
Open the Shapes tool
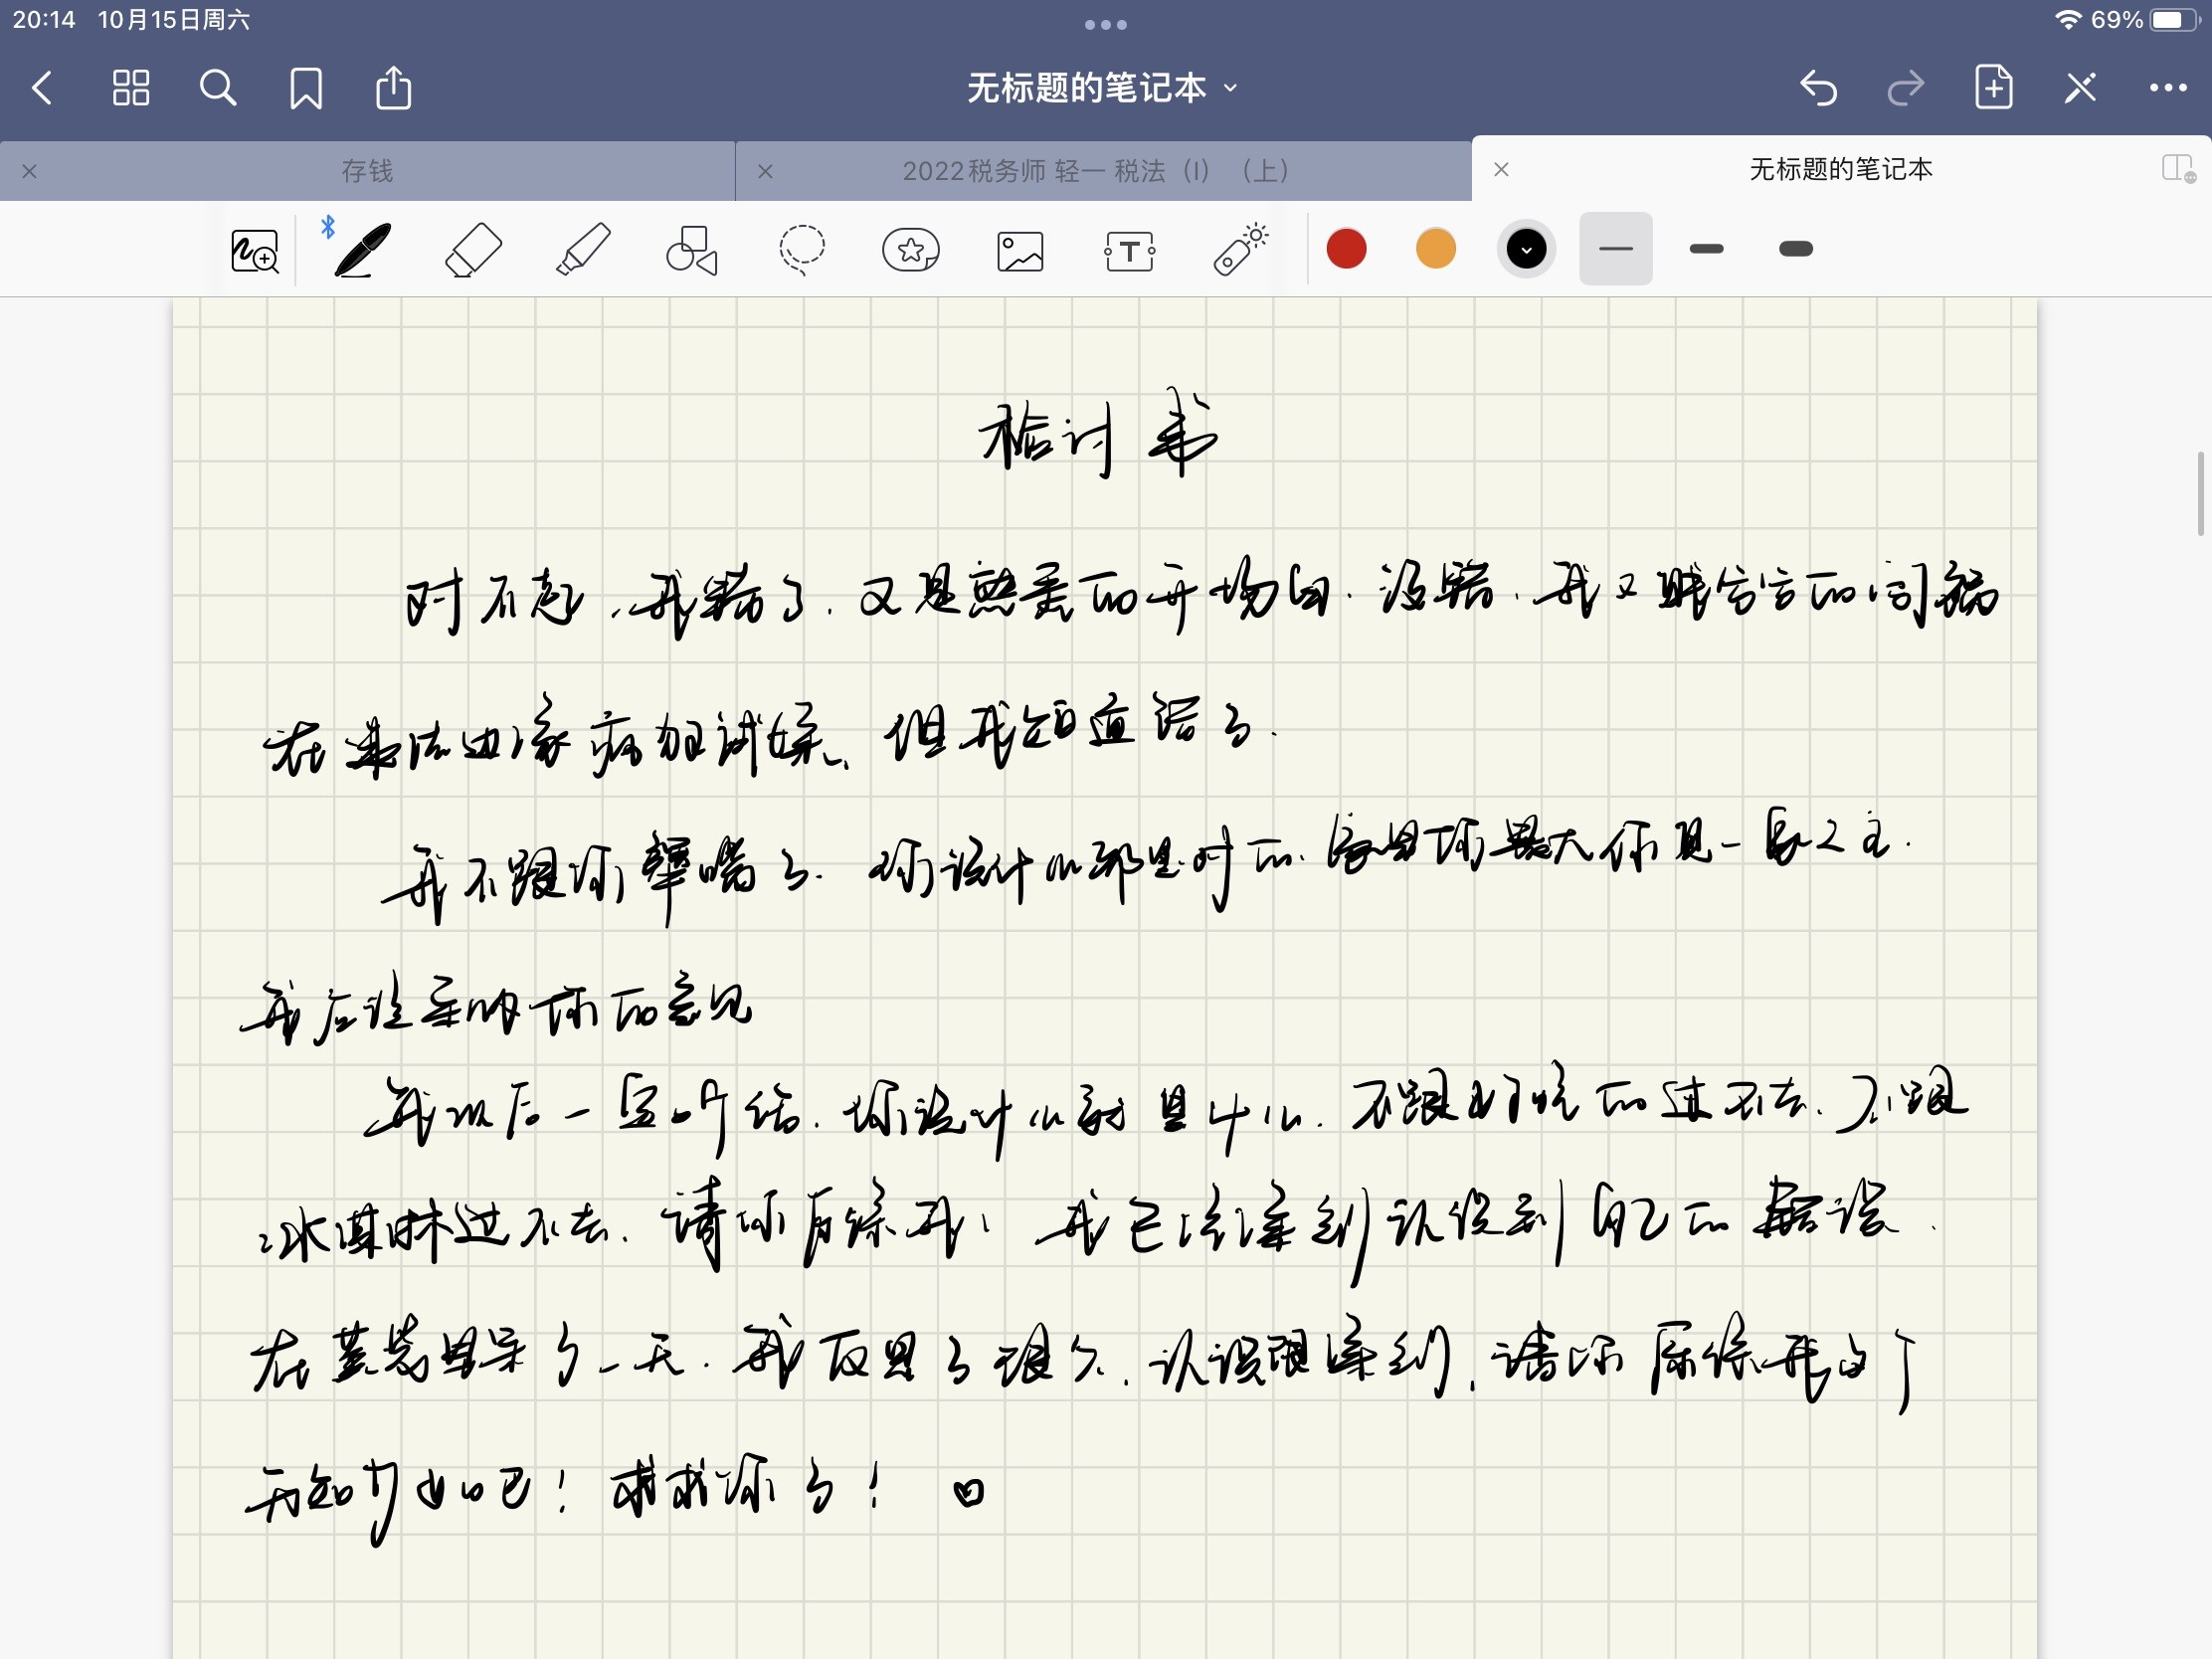click(692, 250)
